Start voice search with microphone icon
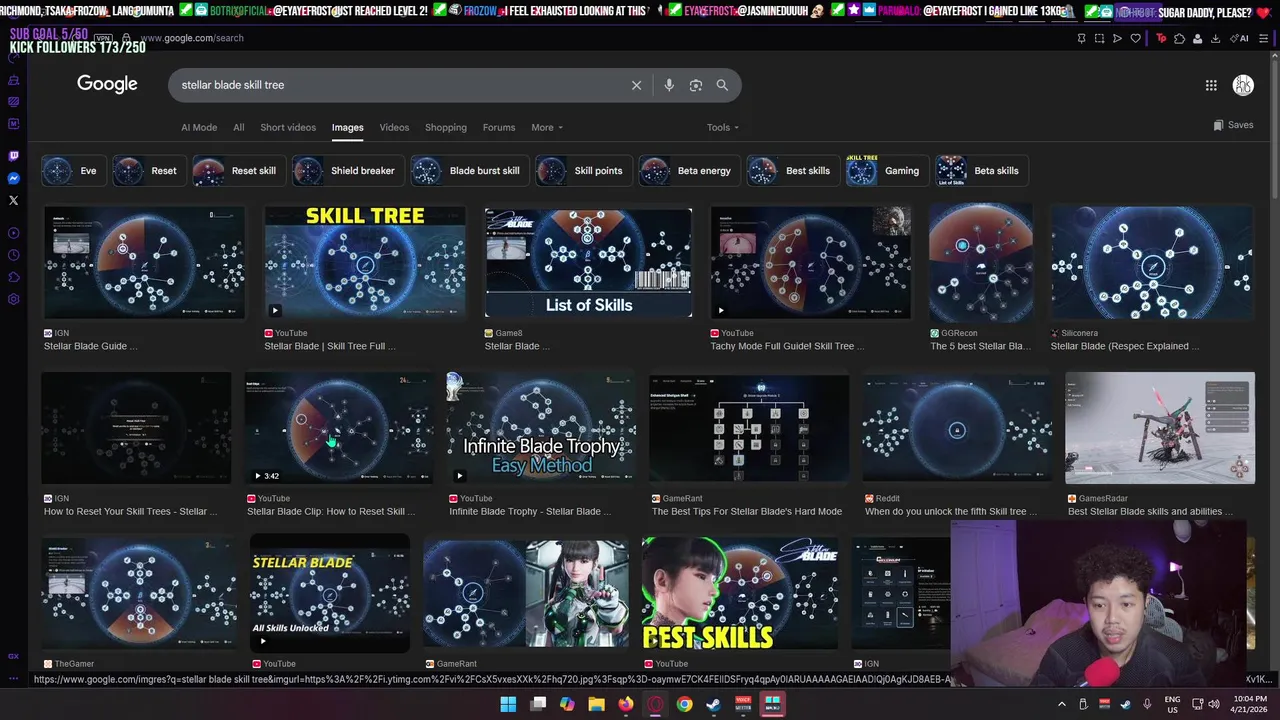Screen dimensions: 1280x720 (669, 85)
